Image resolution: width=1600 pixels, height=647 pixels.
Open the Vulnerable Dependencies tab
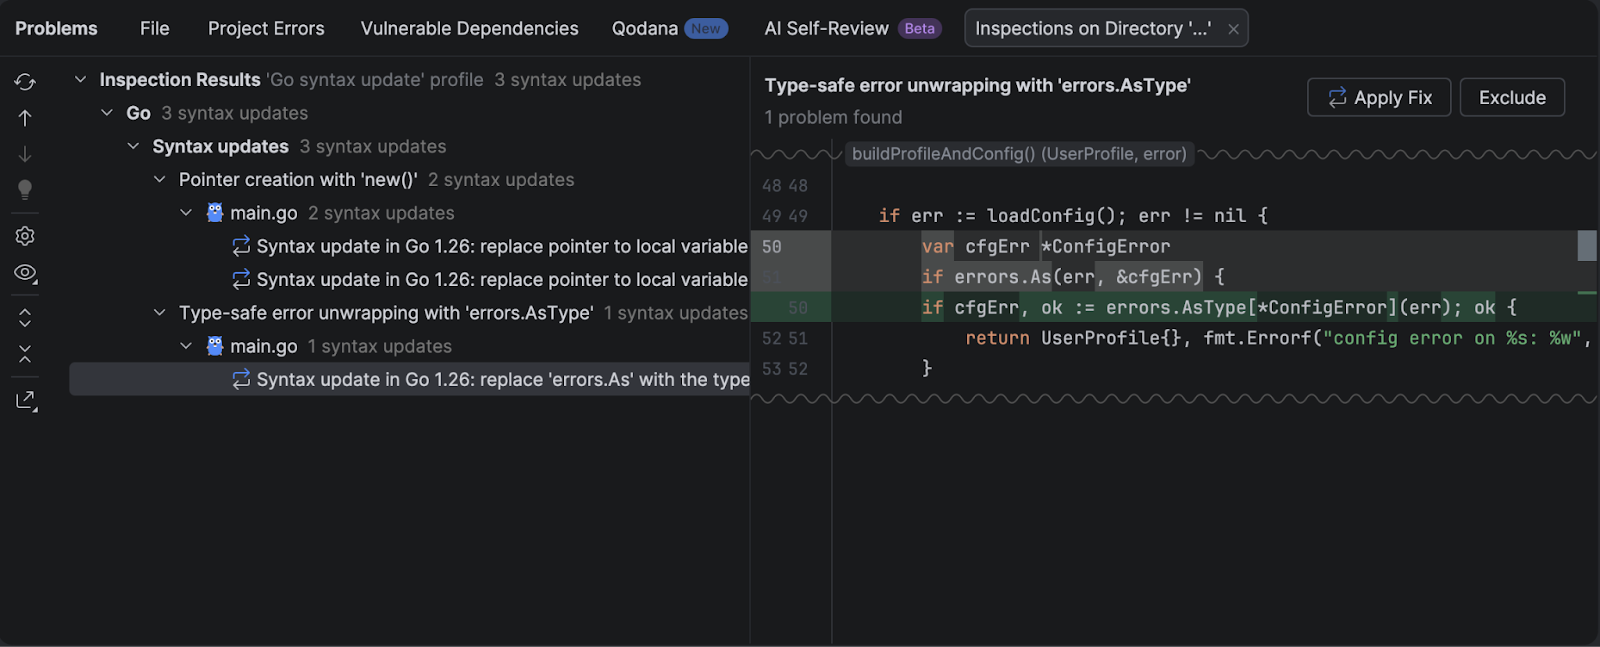pyautogui.click(x=469, y=29)
